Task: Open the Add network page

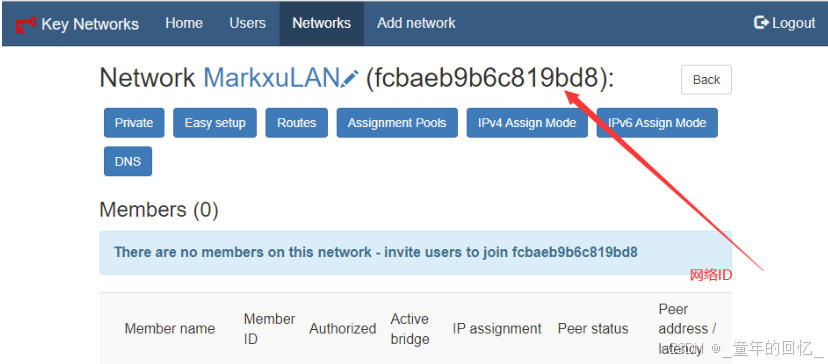Action: tap(416, 23)
